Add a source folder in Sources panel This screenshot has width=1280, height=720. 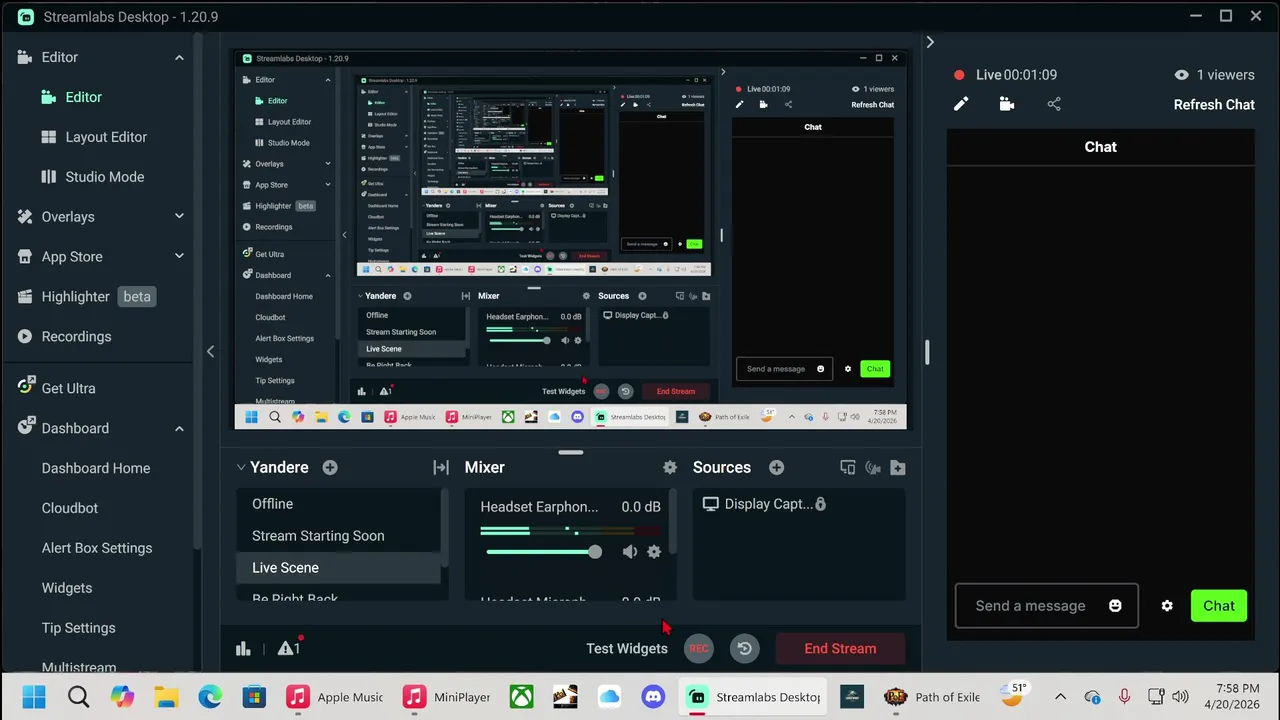(898, 467)
